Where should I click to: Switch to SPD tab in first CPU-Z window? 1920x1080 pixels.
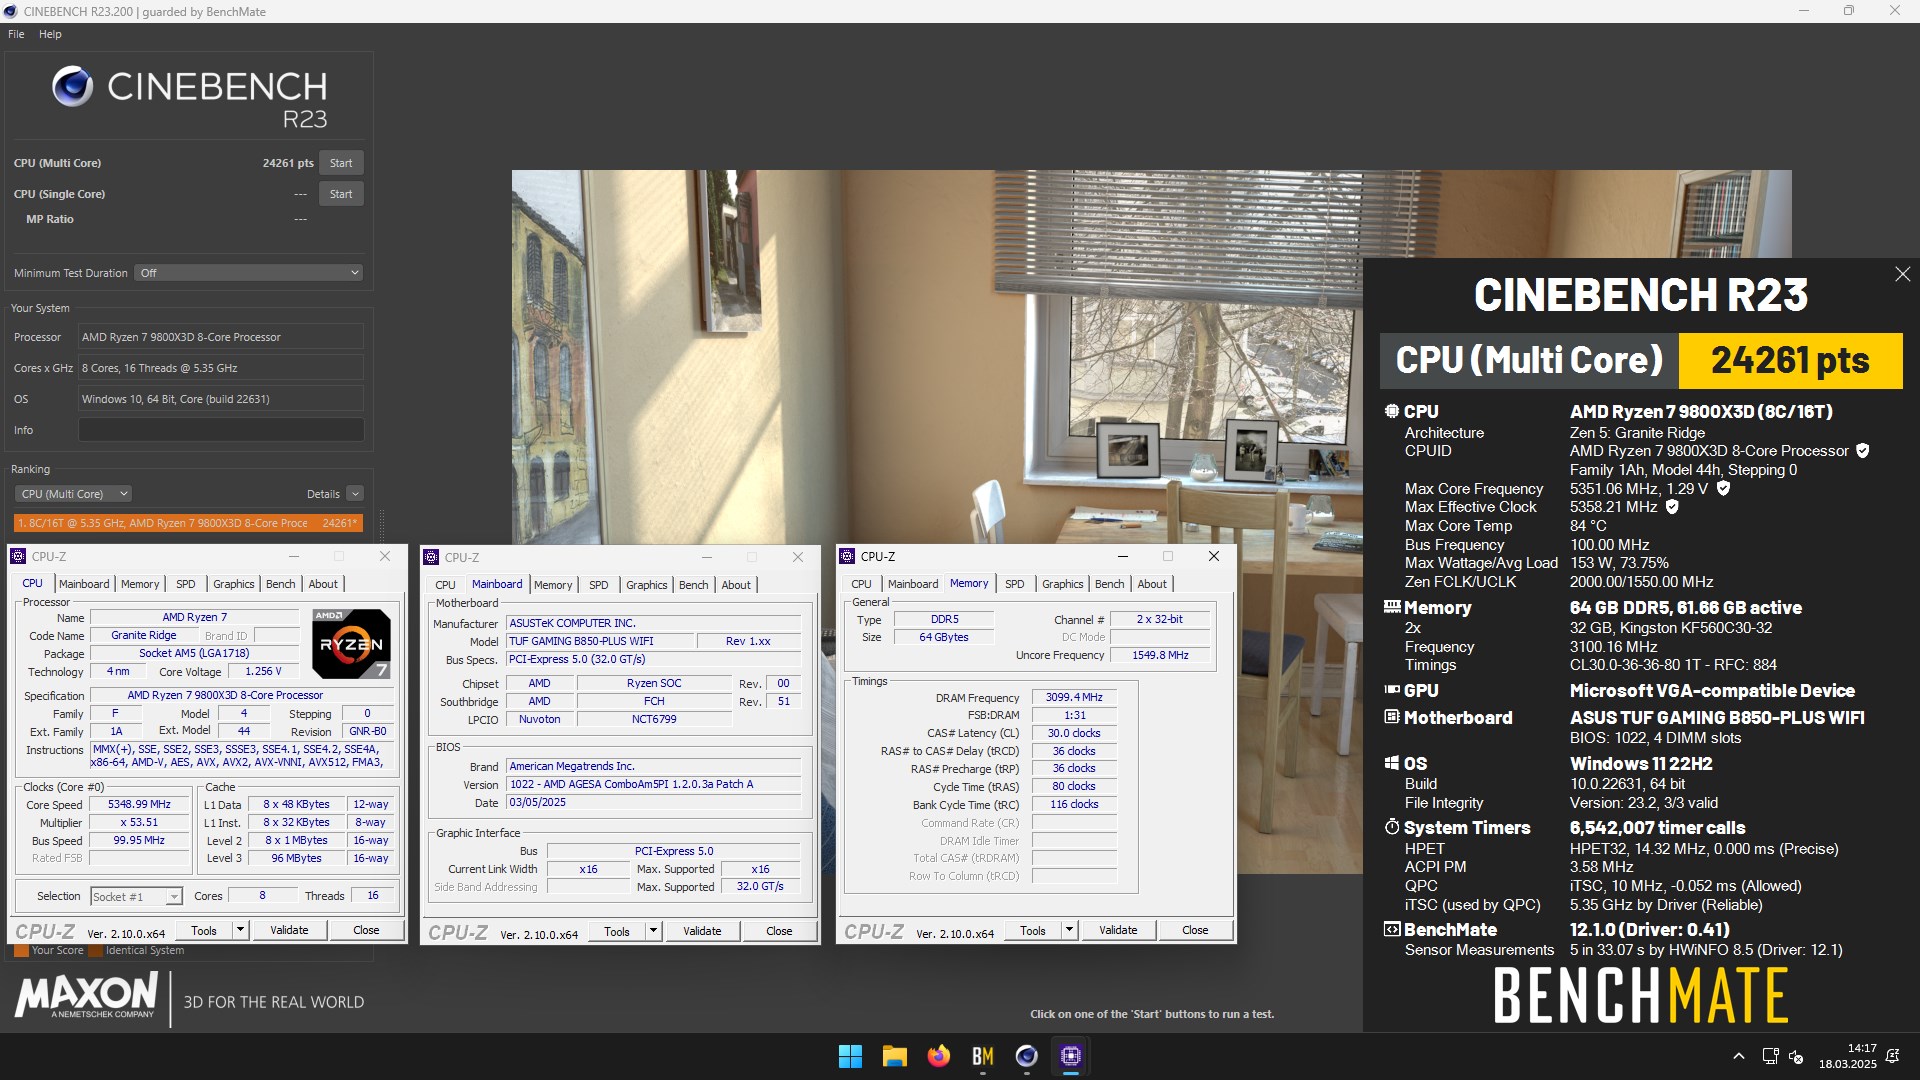point(186,584)
